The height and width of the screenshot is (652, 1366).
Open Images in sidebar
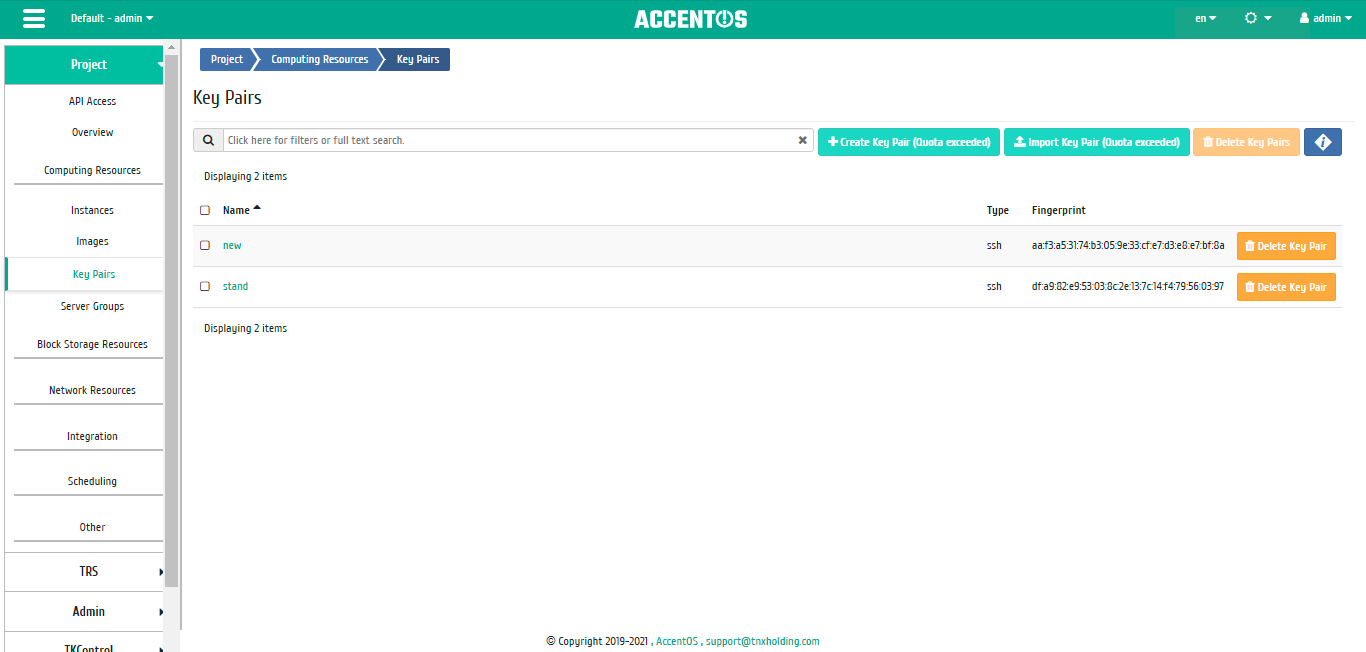pyautogui.click(x=92, y=241)
